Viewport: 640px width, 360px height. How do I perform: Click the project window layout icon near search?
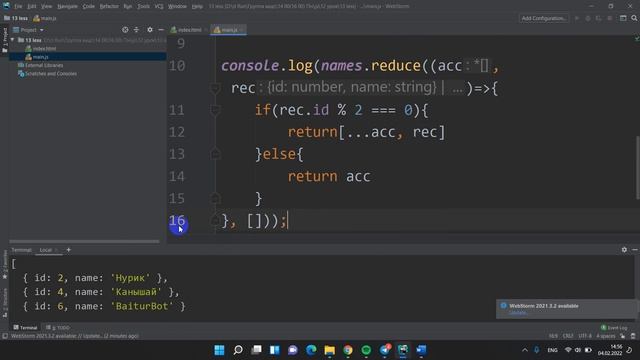623,18
